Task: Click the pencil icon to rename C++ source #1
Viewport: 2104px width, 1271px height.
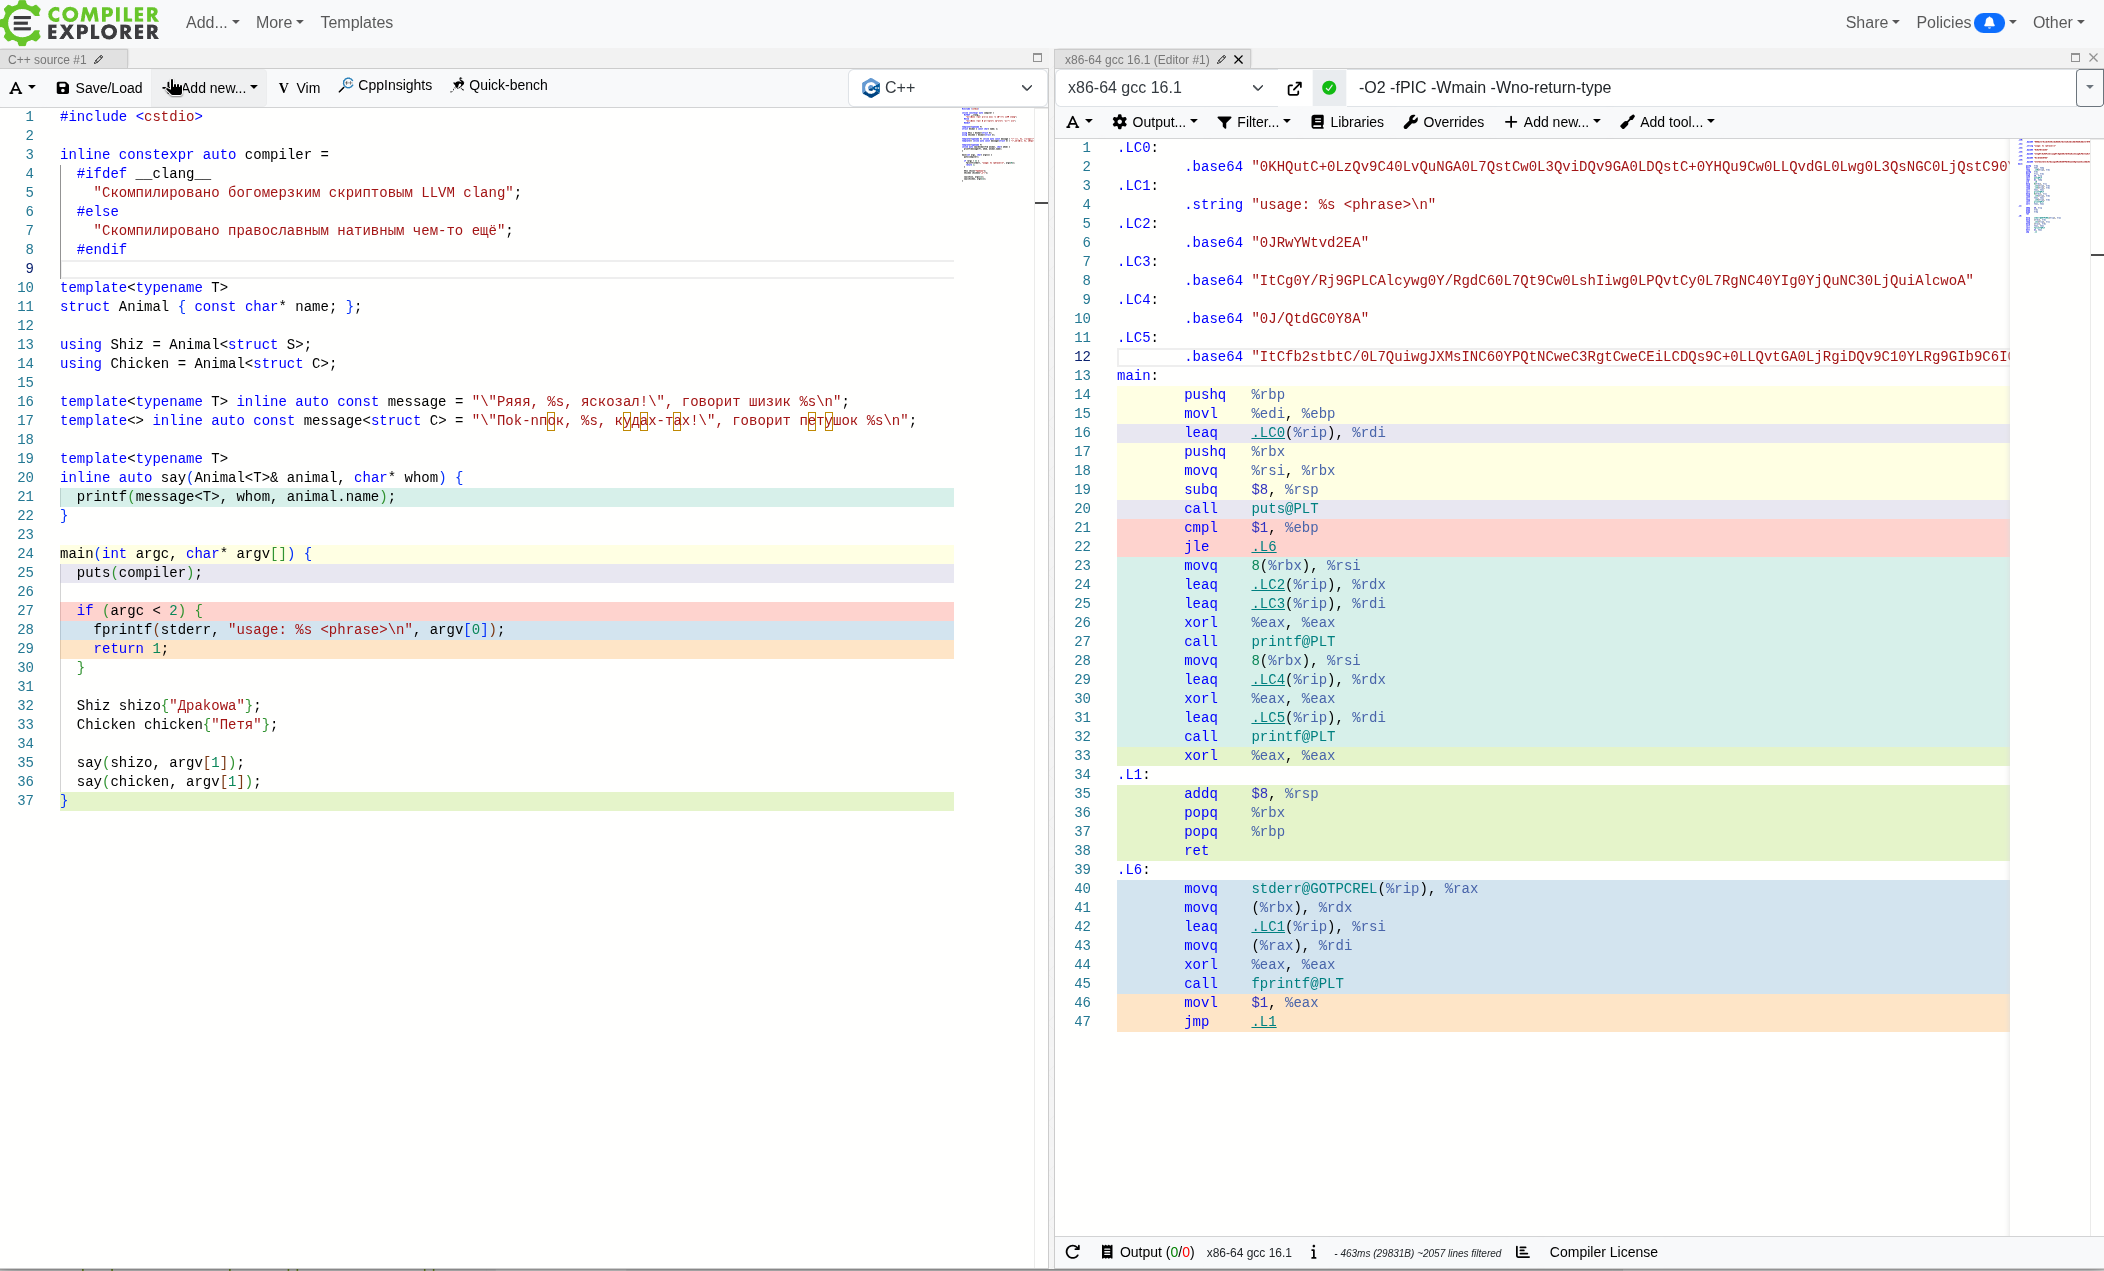Action: point(99,60)
